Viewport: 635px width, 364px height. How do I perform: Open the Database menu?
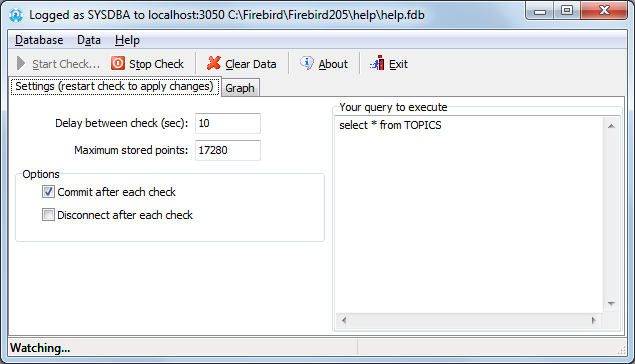(39, 40)
